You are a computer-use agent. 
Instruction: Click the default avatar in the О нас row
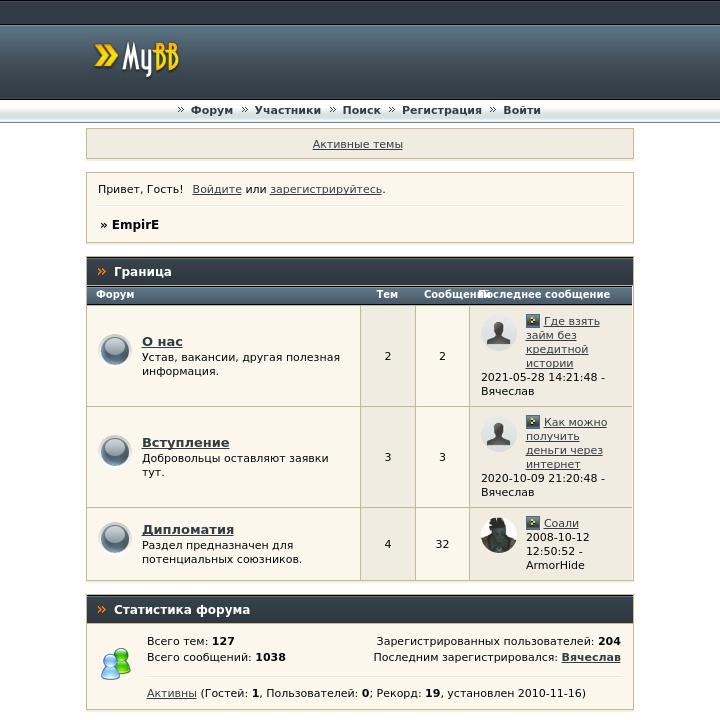[x=499, y=333]
